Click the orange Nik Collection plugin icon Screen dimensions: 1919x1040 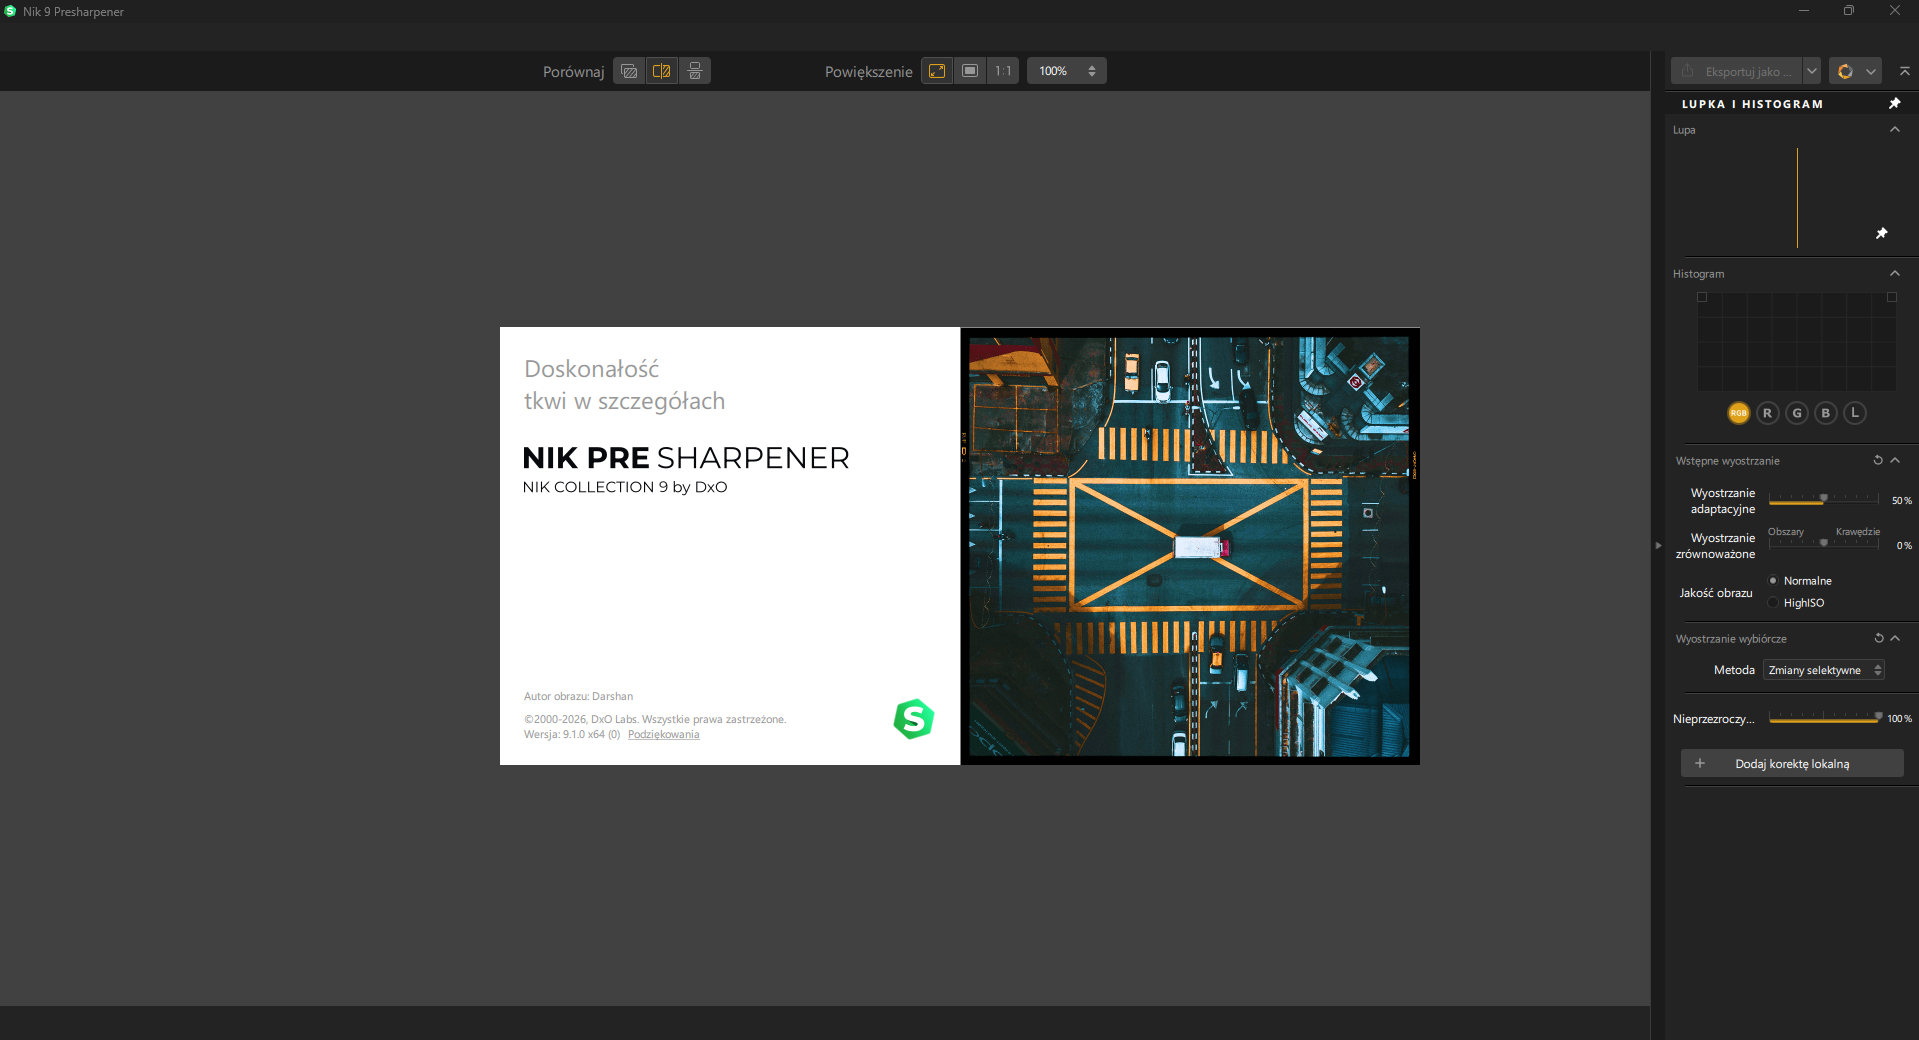pos(1845,71)
